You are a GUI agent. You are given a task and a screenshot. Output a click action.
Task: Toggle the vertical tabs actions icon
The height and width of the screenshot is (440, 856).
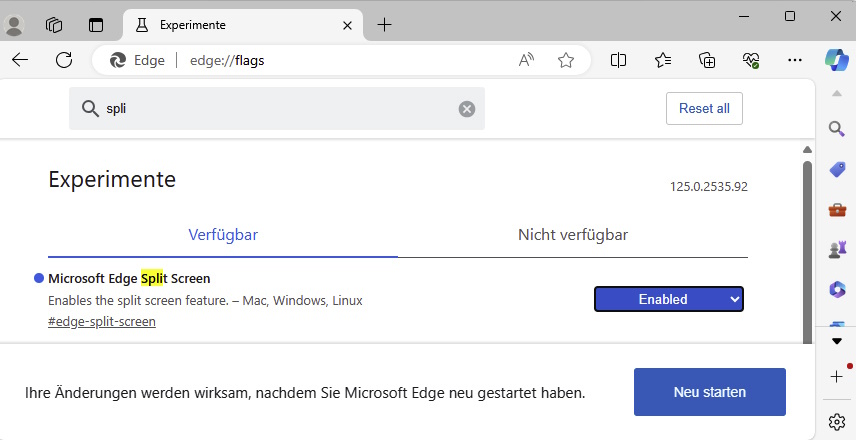coord(96,25)
